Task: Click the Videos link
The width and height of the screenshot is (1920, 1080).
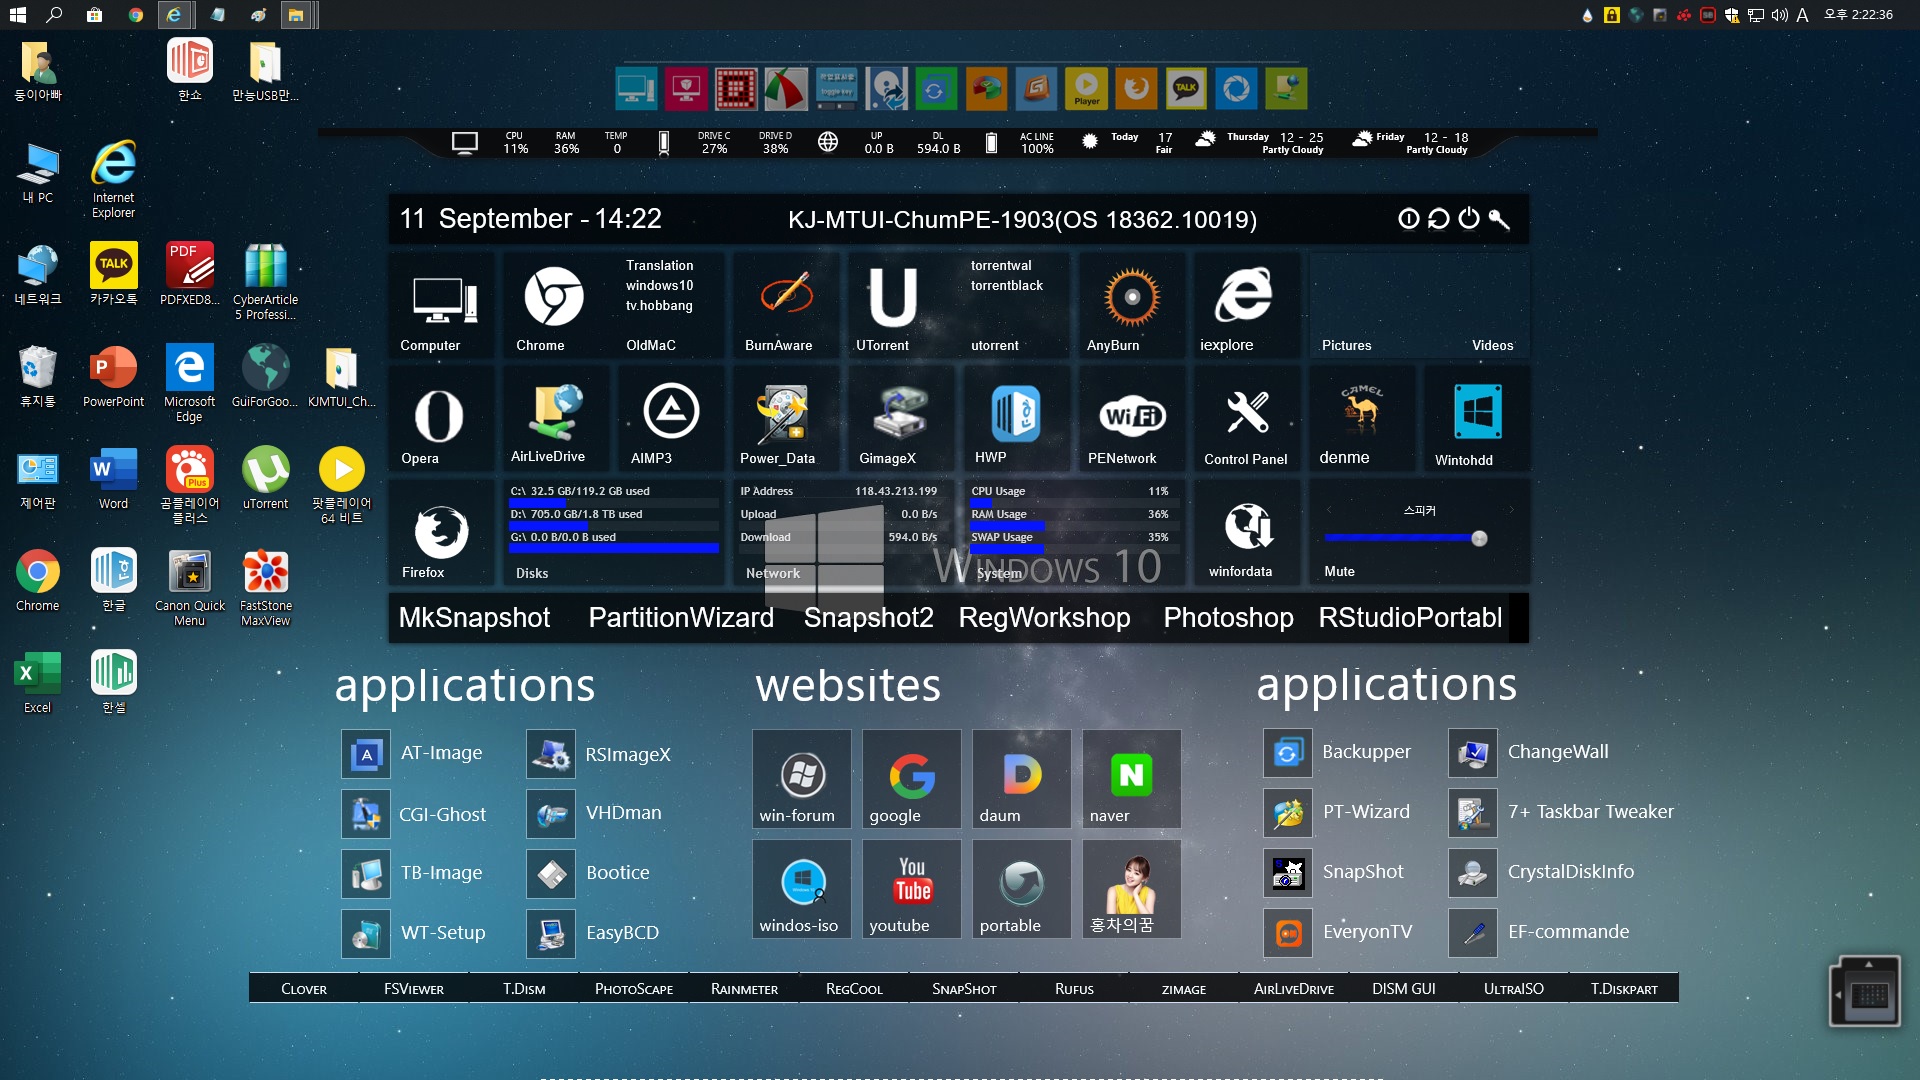Action: click(x=1492, y=345)
